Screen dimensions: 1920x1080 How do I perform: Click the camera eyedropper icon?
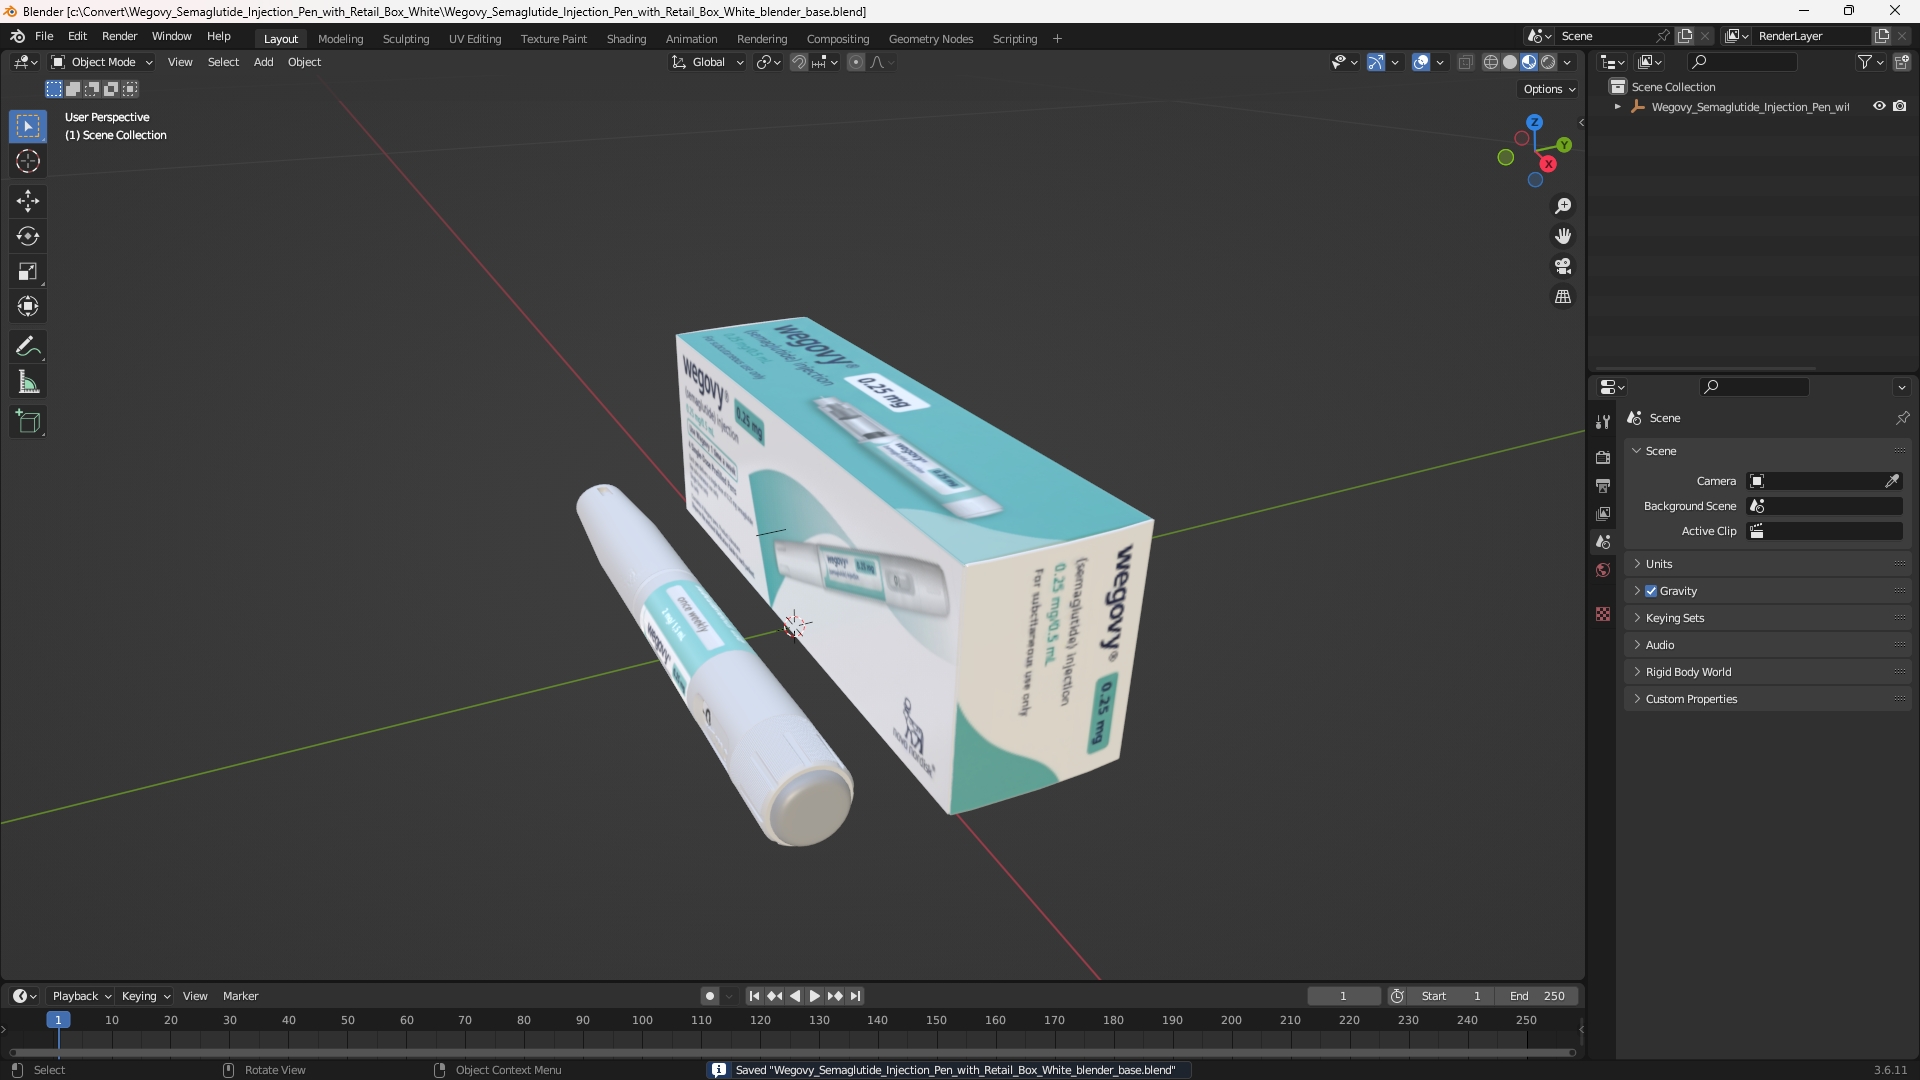point(1892,481)
